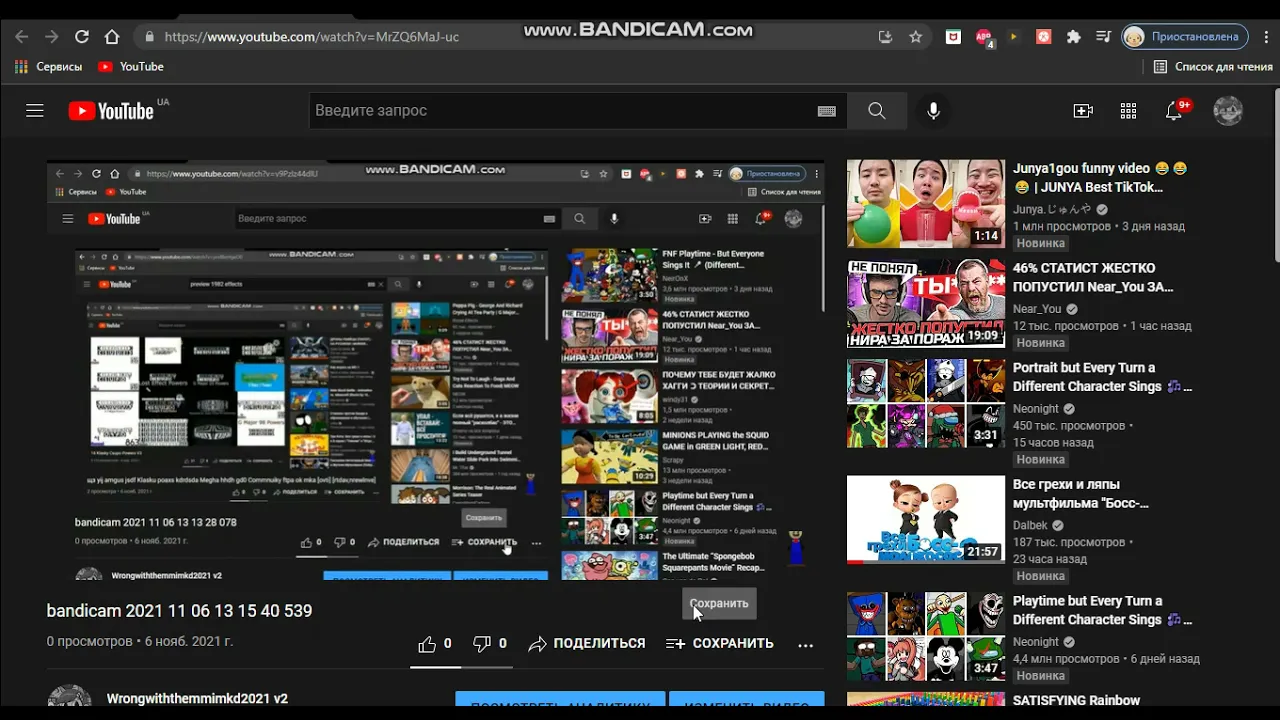Open Список для чтения reading list
The height and width of the screenshot is (720, 1280).
tap(1213, 67)
